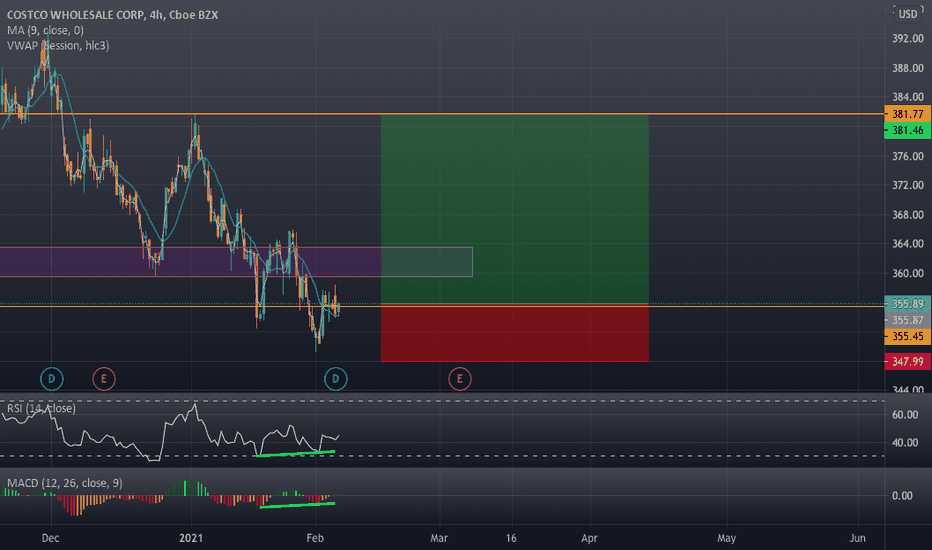Click the 355.45 orange price label

click(908, 337)
